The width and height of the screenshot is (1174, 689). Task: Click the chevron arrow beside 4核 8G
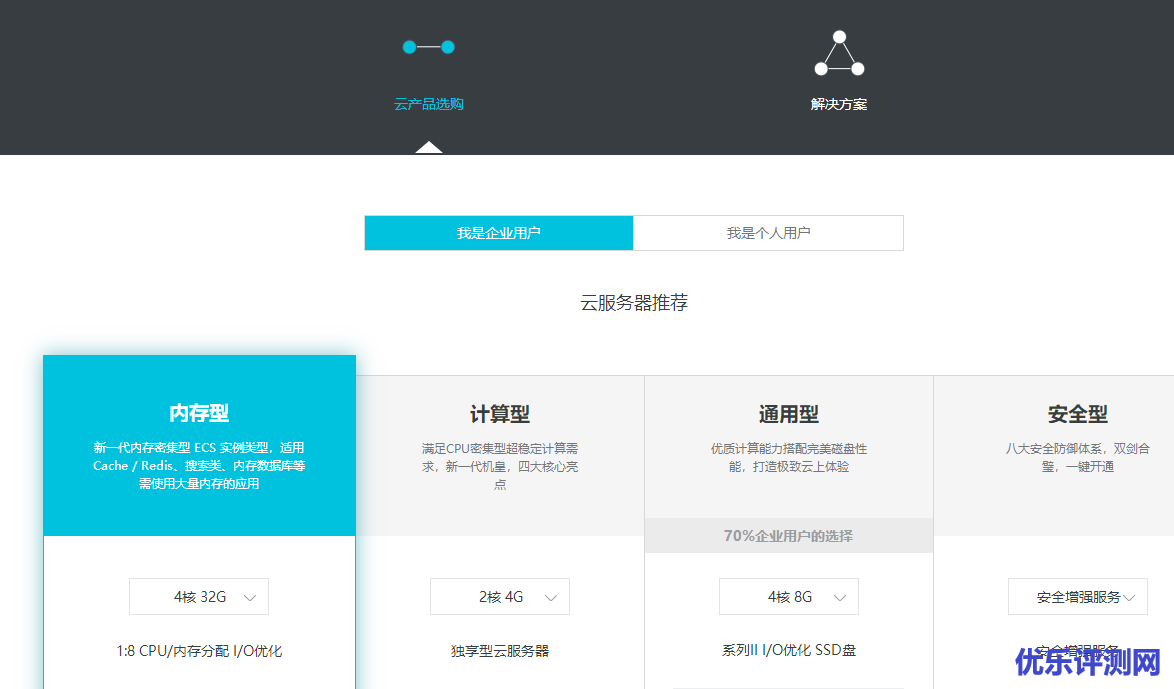pyautogui.click(x=840, y=598)
